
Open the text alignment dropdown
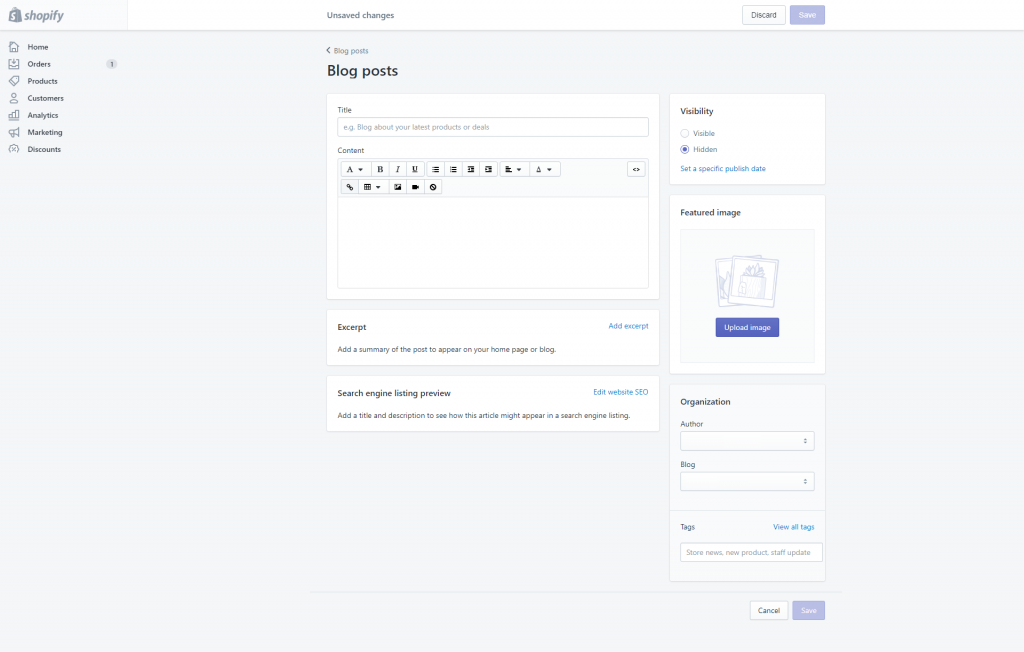pyautogui.click(x=513, y=170)
